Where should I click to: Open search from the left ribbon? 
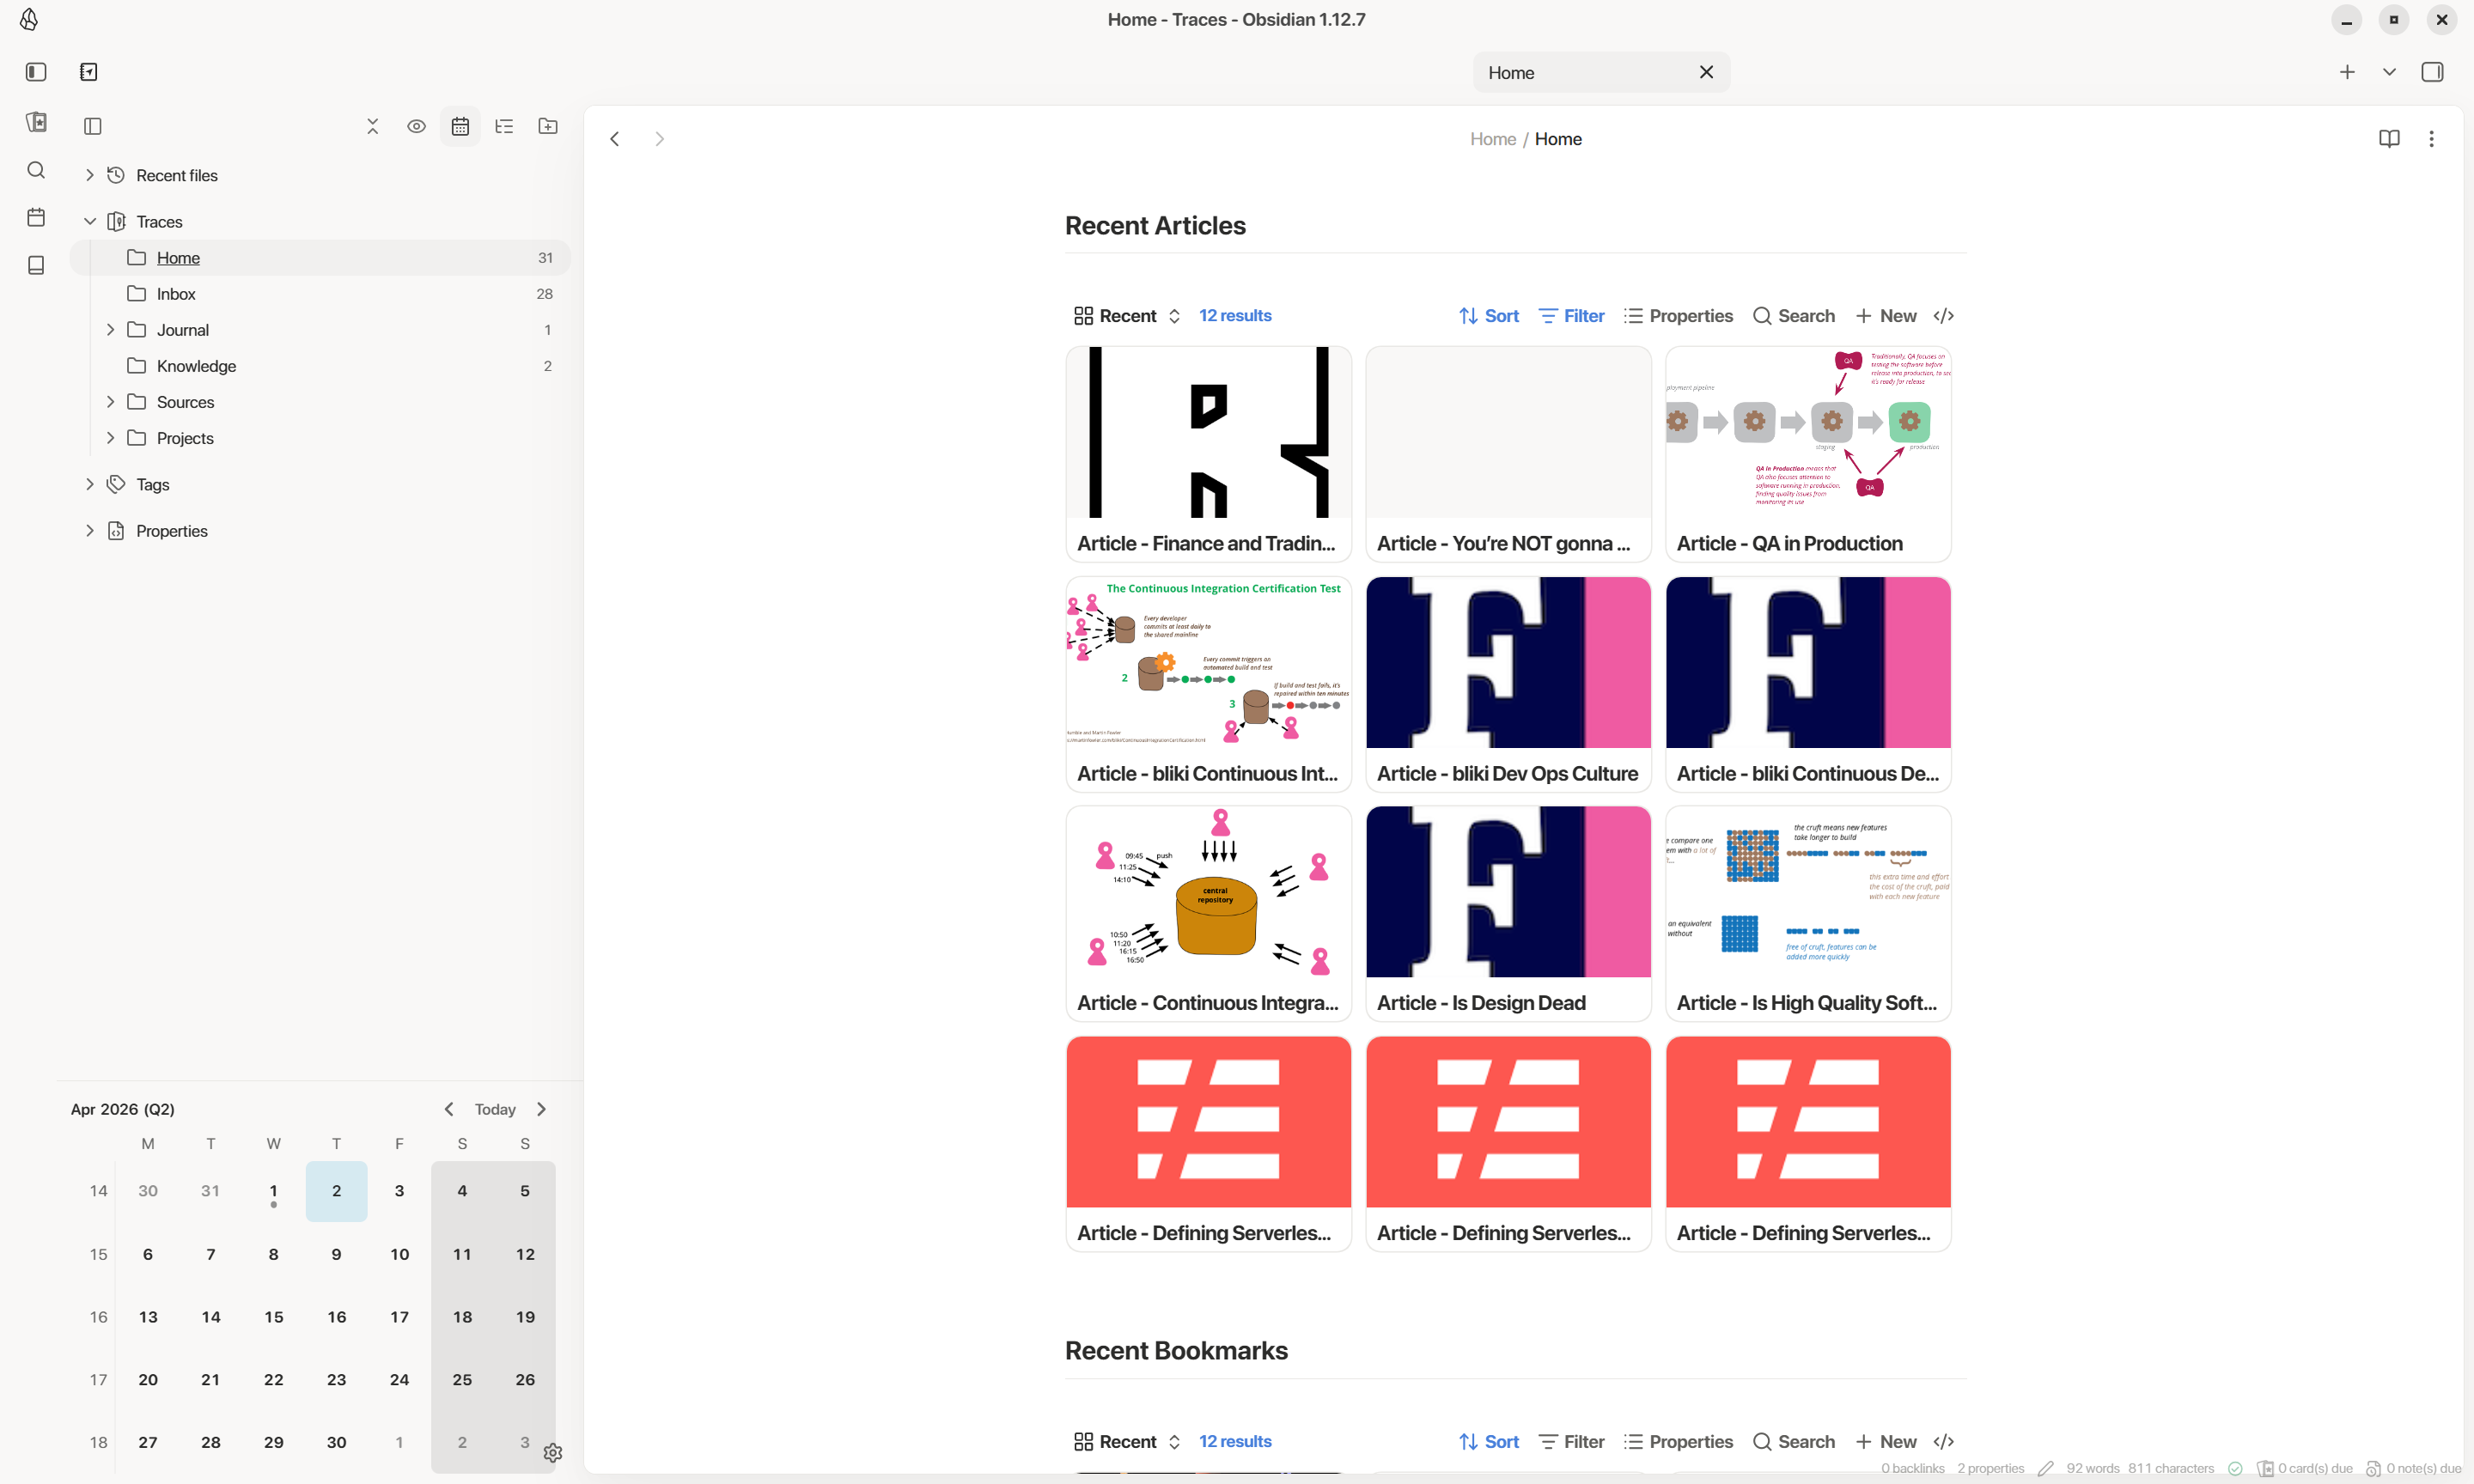pos(36,171)
